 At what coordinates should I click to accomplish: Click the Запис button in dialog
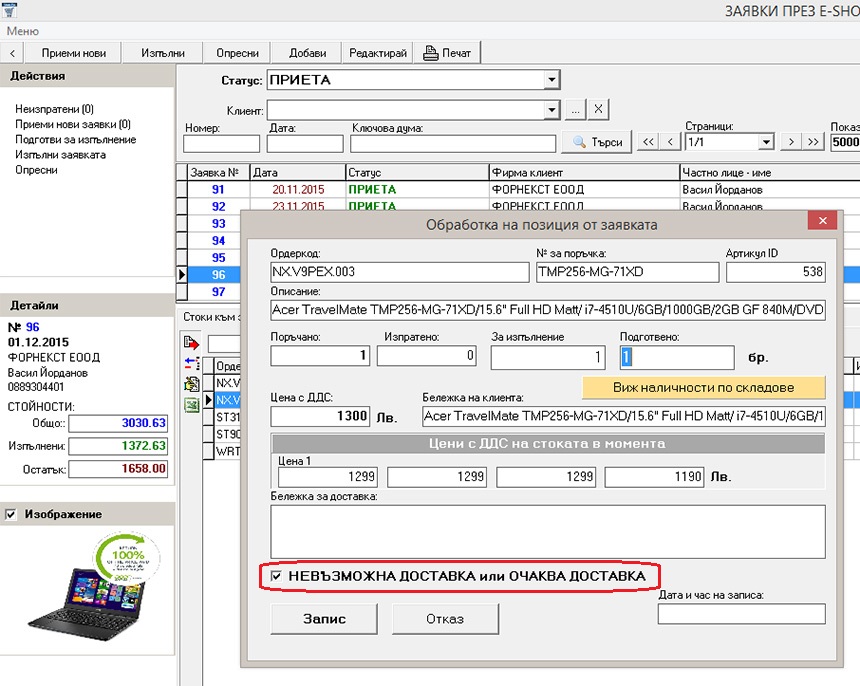point(324,619)
